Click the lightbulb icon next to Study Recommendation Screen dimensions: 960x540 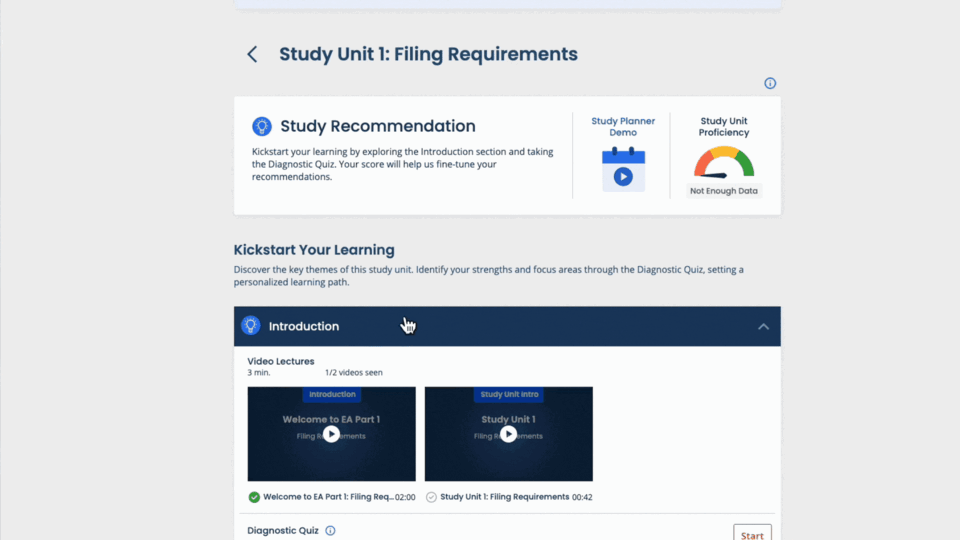click(x=262, y=126)
